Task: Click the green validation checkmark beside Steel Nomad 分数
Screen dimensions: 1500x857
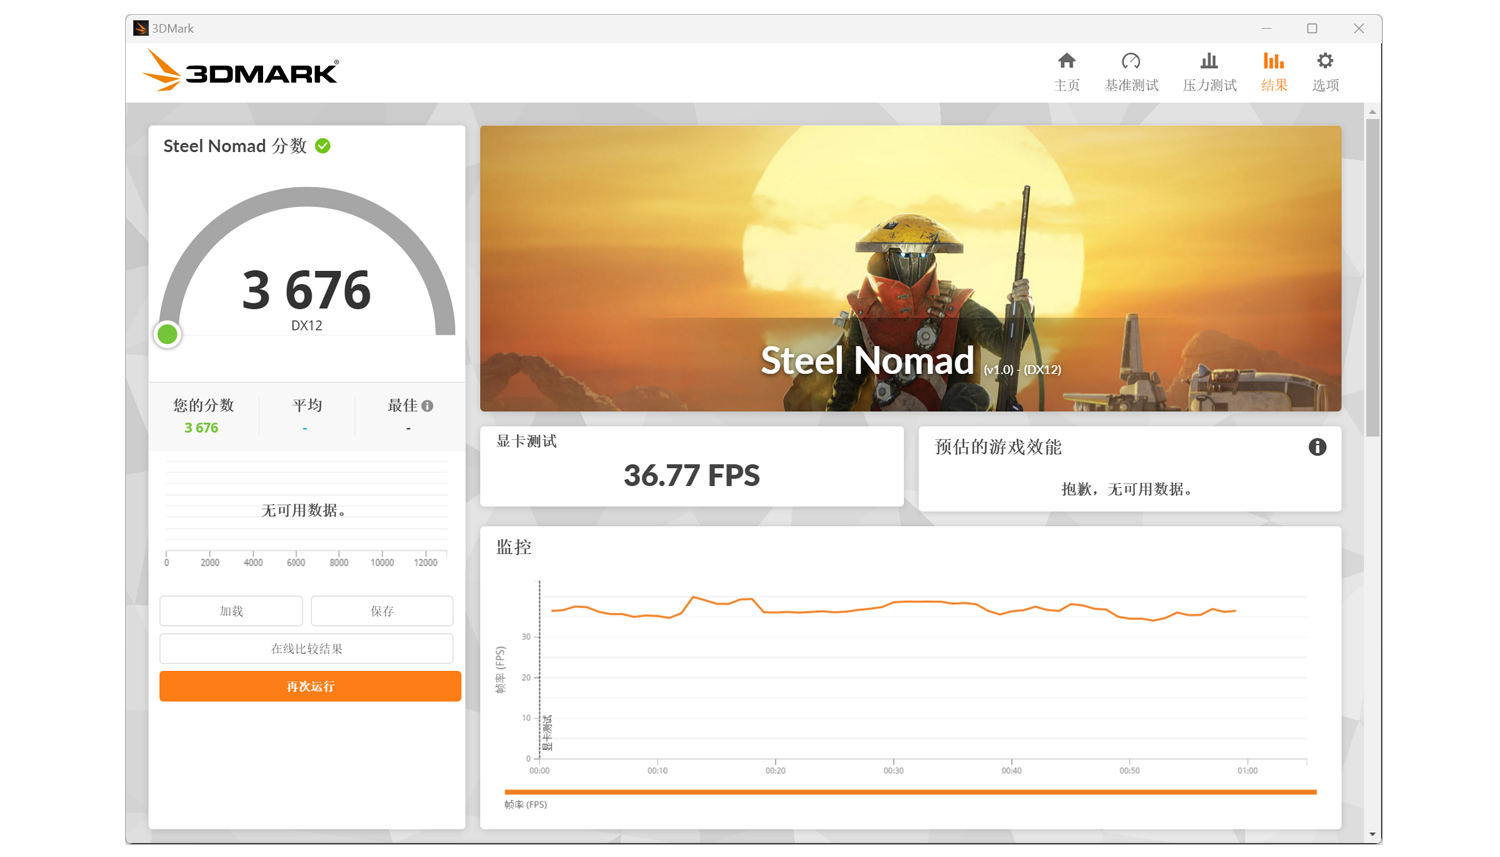Action: [323, 146]
